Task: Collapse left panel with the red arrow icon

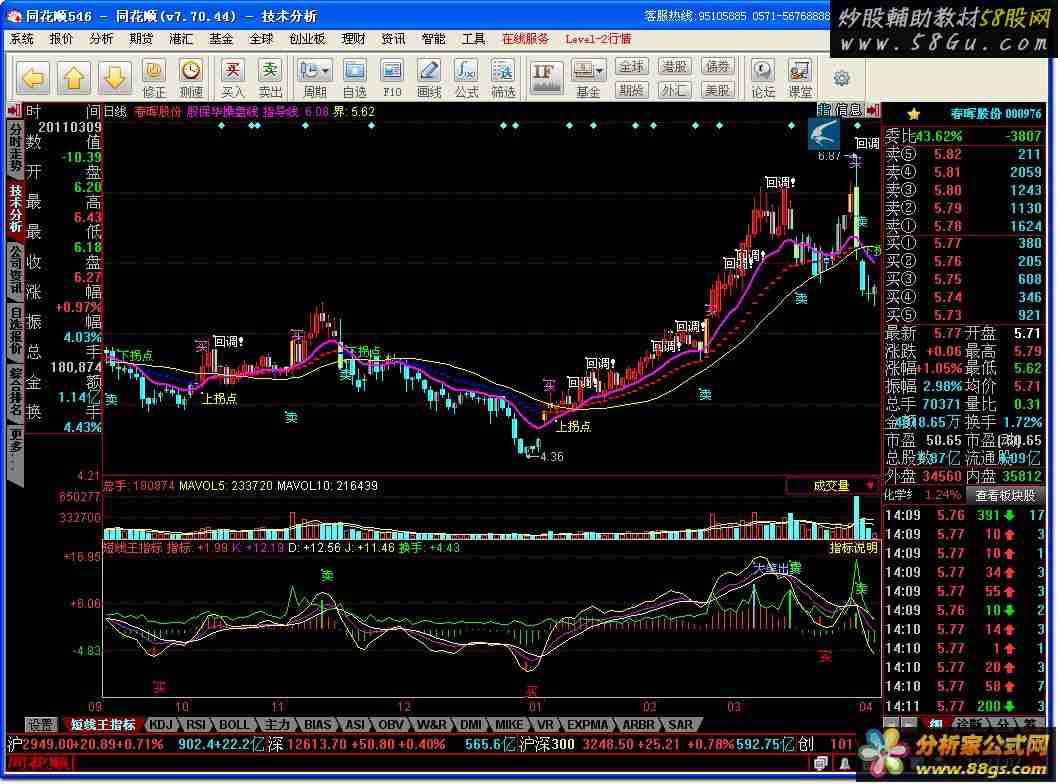Action: (x=15, y=110)
